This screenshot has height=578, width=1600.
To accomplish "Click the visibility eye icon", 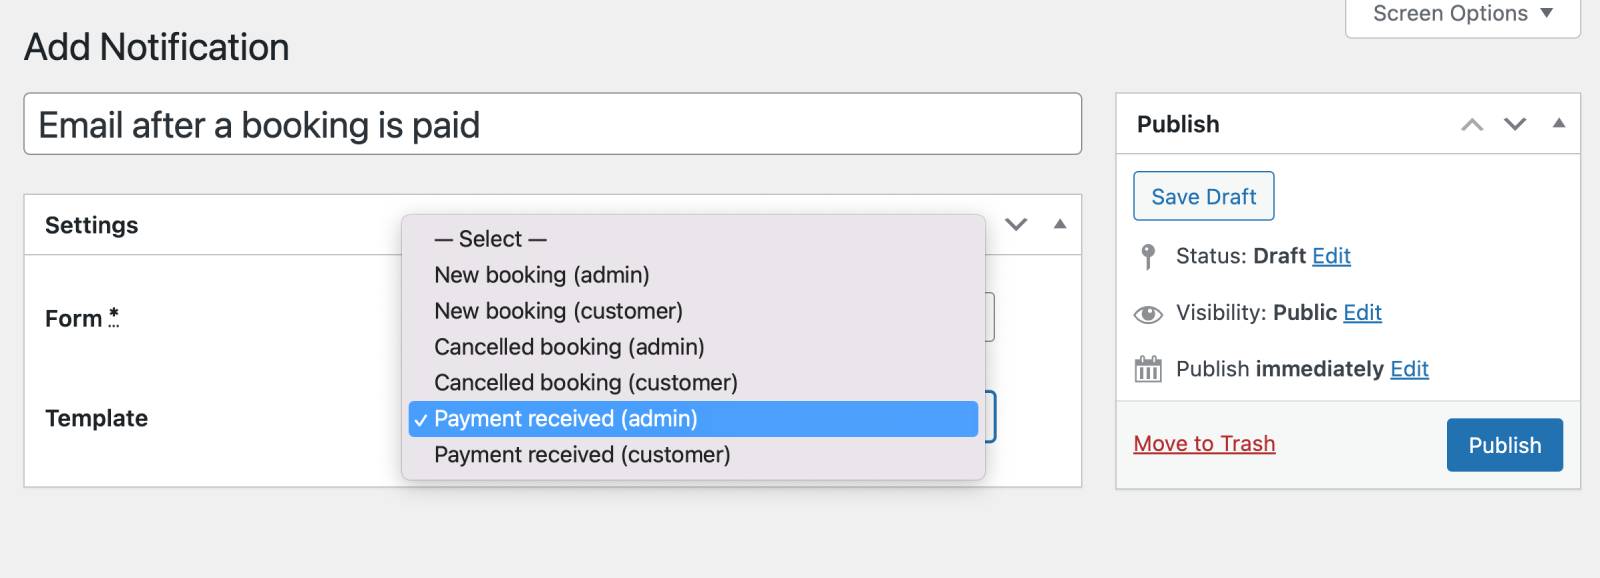I will [1148, 314].
